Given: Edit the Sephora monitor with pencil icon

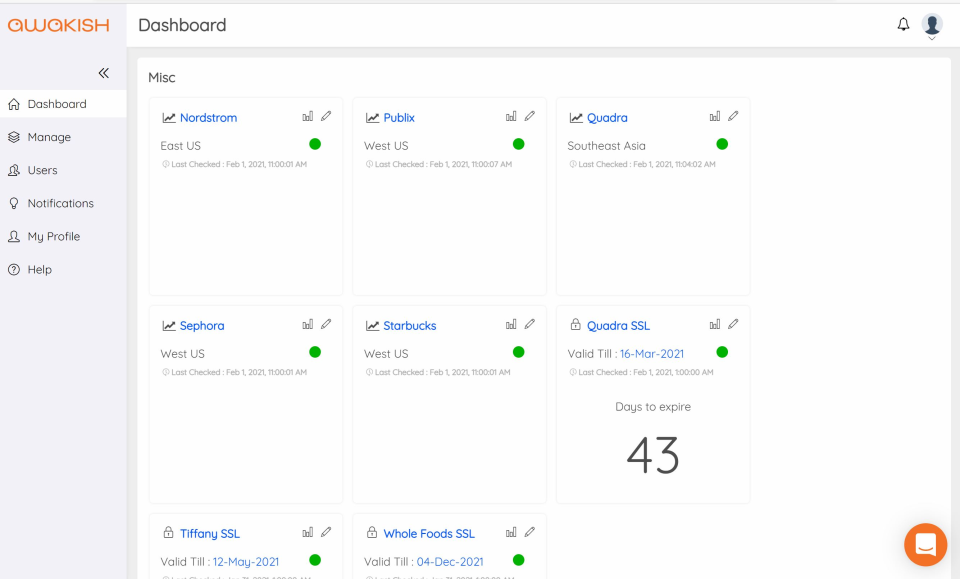Looking at the screenshot, I should tap(326, 324).
